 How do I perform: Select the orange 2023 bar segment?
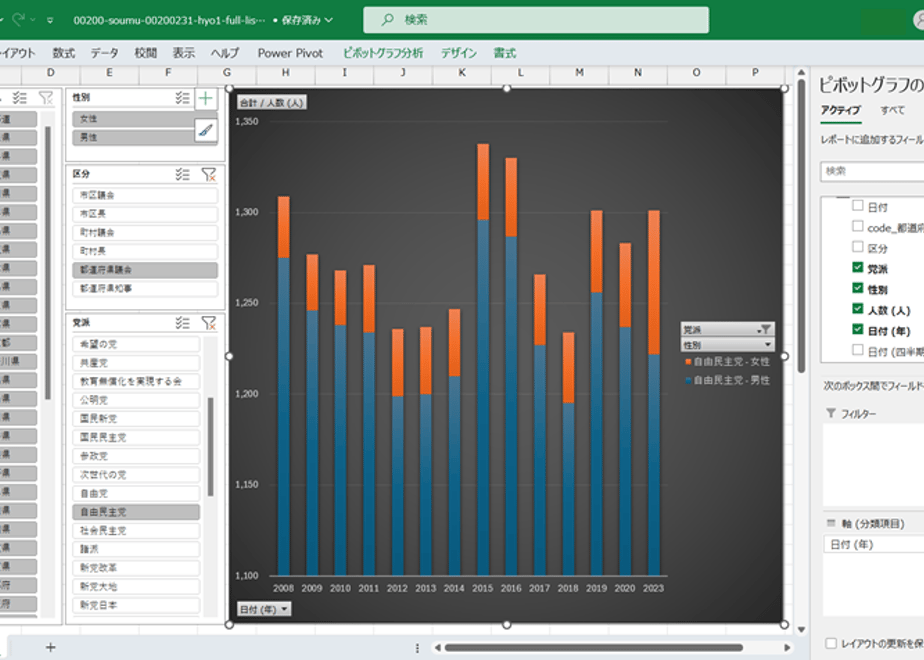pos(654,282)
